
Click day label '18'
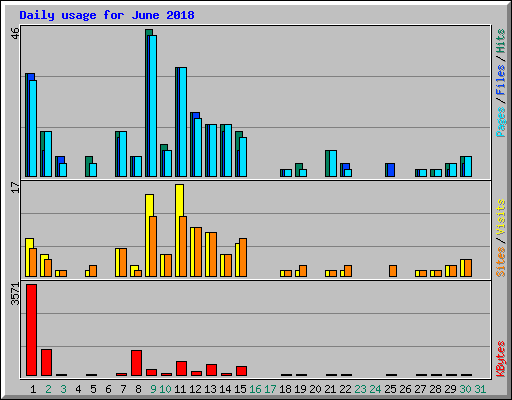(x=285, y=389)
